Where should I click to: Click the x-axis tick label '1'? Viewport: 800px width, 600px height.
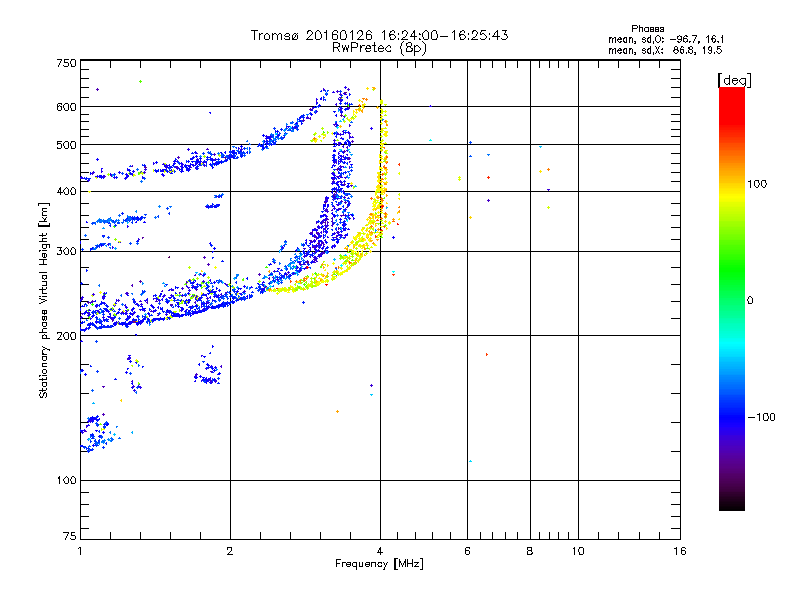tap(80, 551)
